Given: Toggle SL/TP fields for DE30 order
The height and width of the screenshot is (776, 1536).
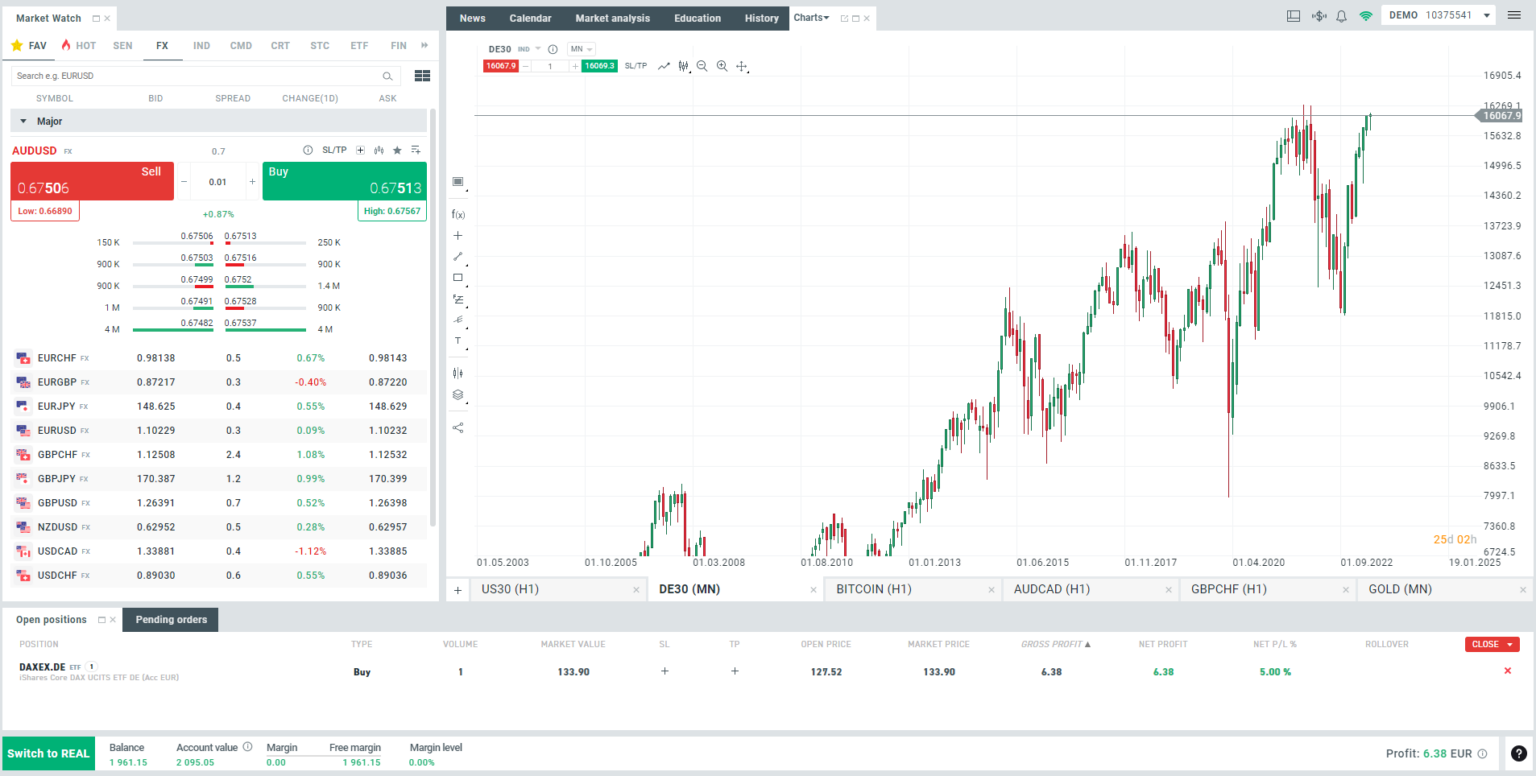Looking at the screenshot, I should [x=635, y=66].
